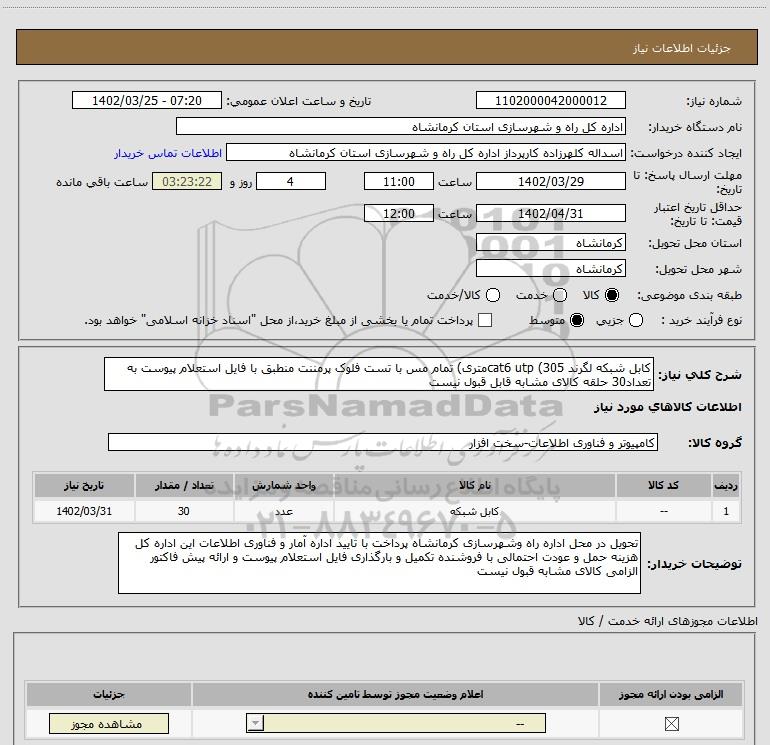Toggle the الزامی بودن ارائه مجوز checkbox
The height and width of the screenshot is (745, 770).
pos(671,723)
